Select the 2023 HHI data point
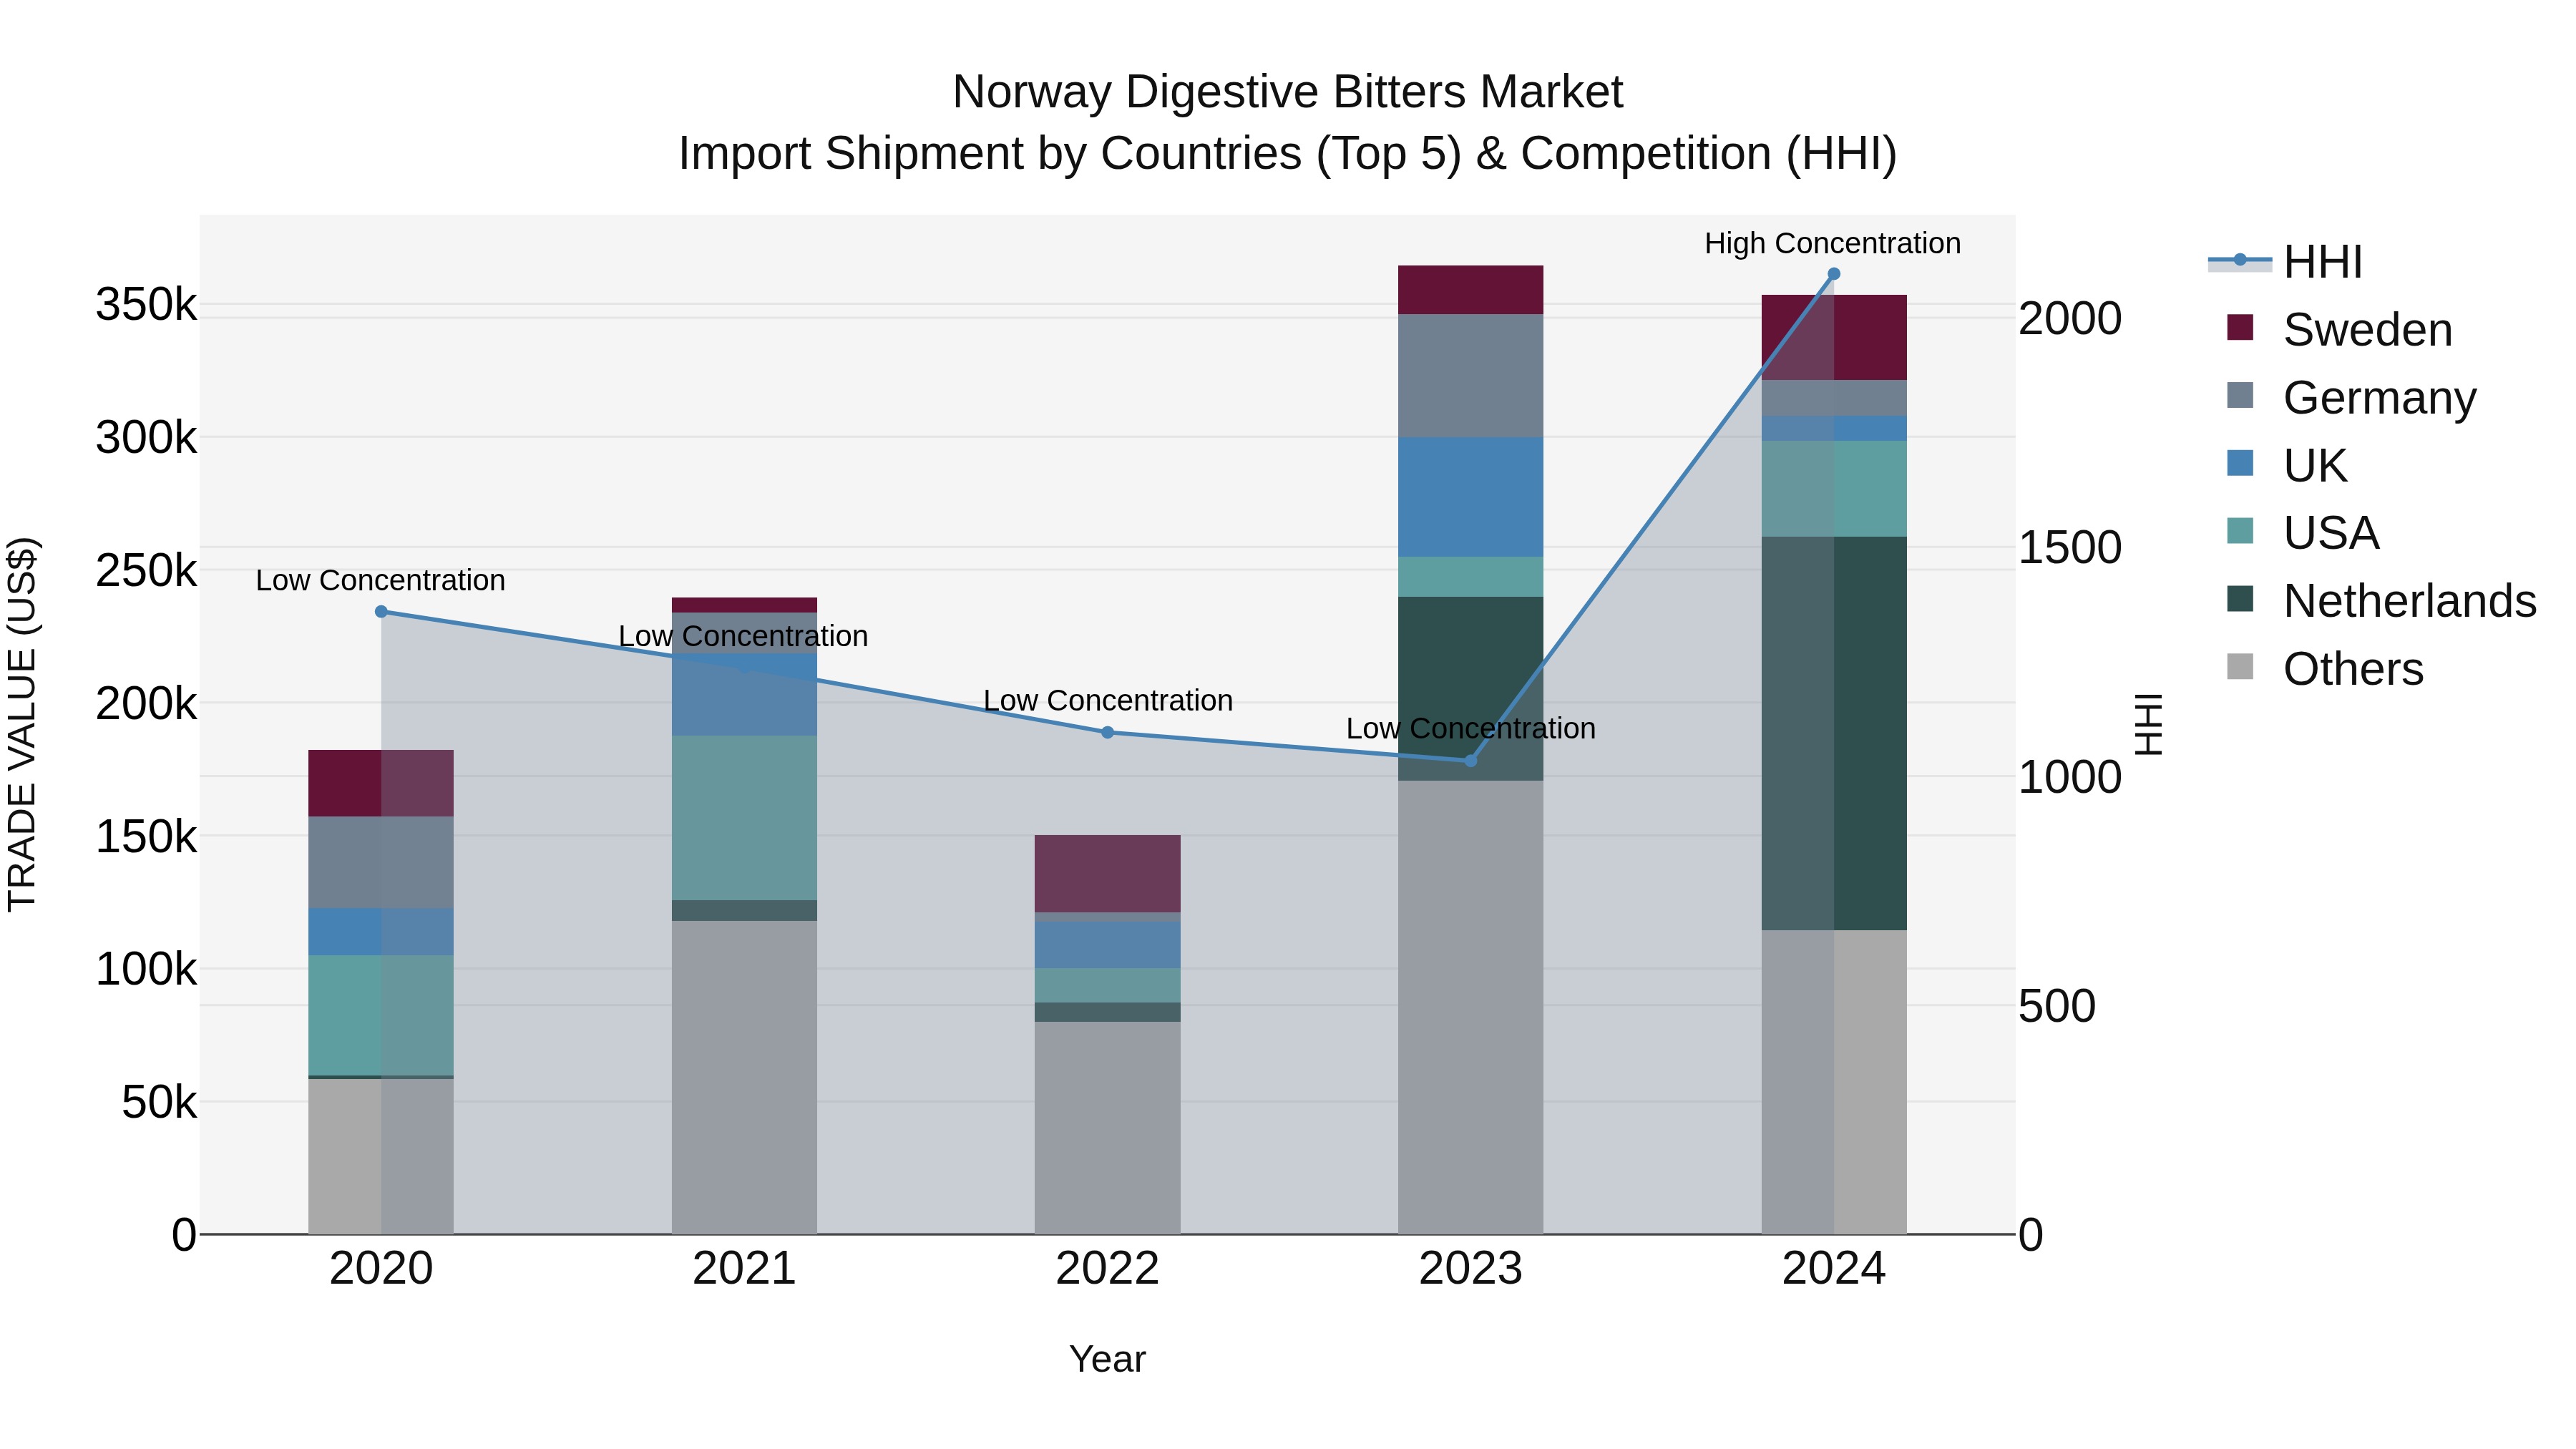 coord(1470,761)
